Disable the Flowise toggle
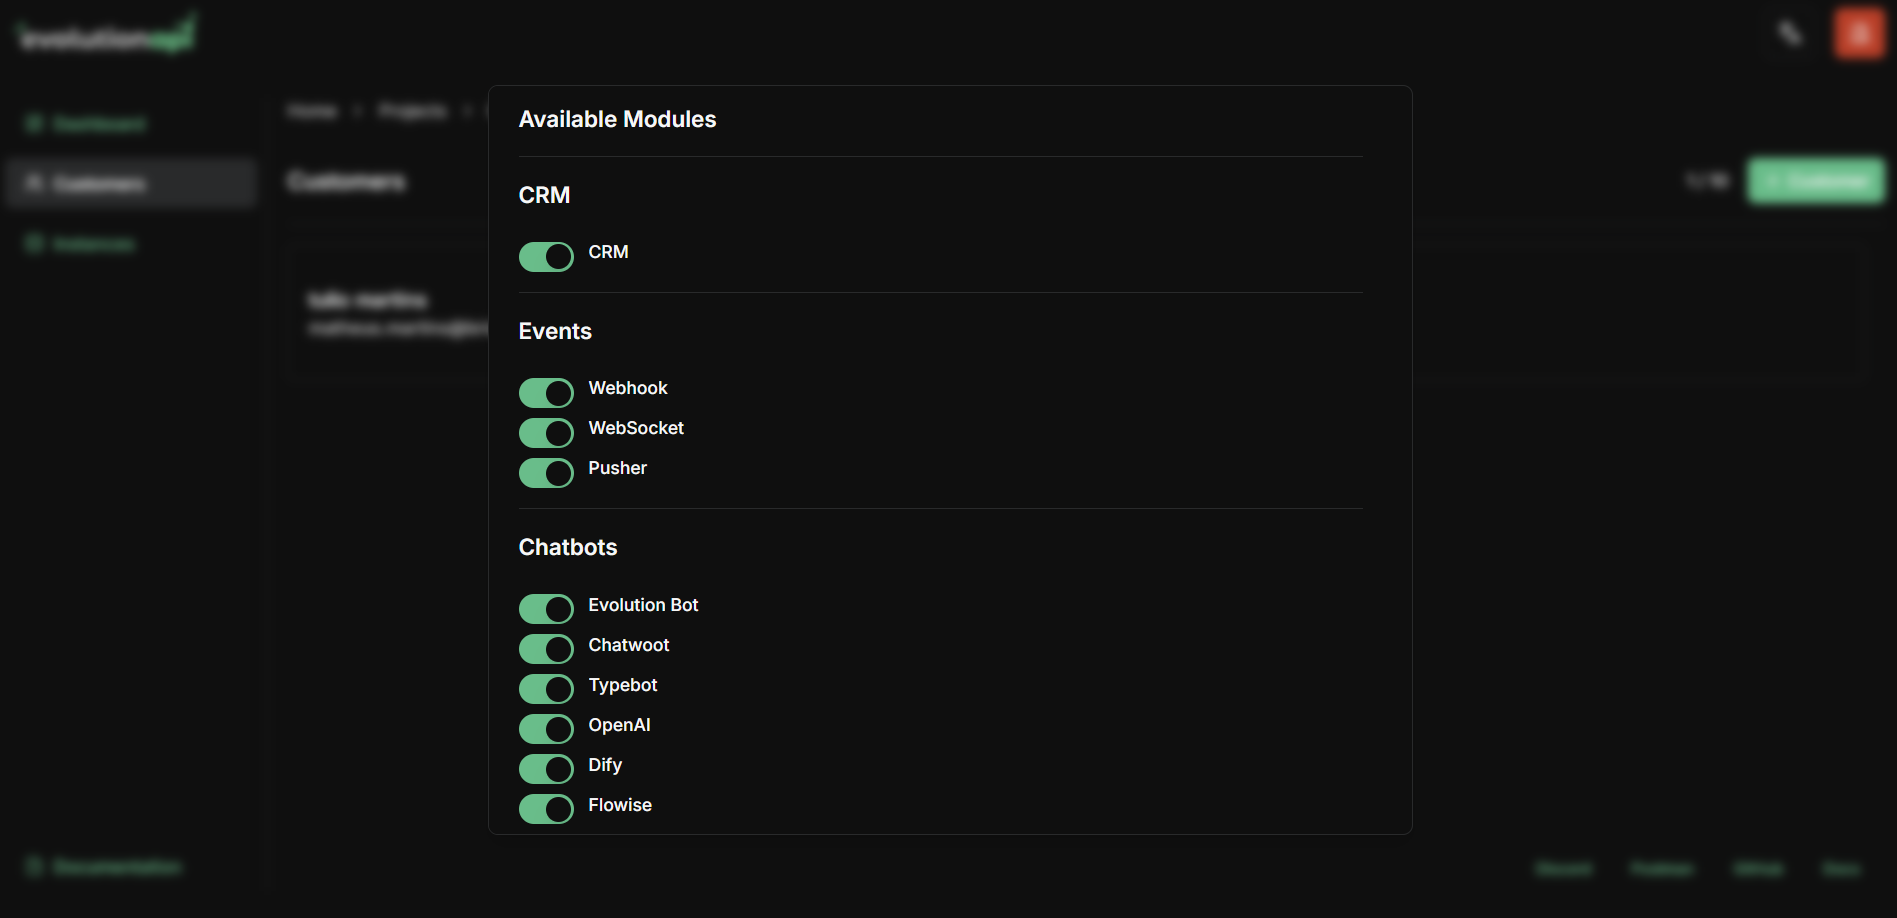The height and width of the screenshot is (918, 1897). tap(546, 808)
